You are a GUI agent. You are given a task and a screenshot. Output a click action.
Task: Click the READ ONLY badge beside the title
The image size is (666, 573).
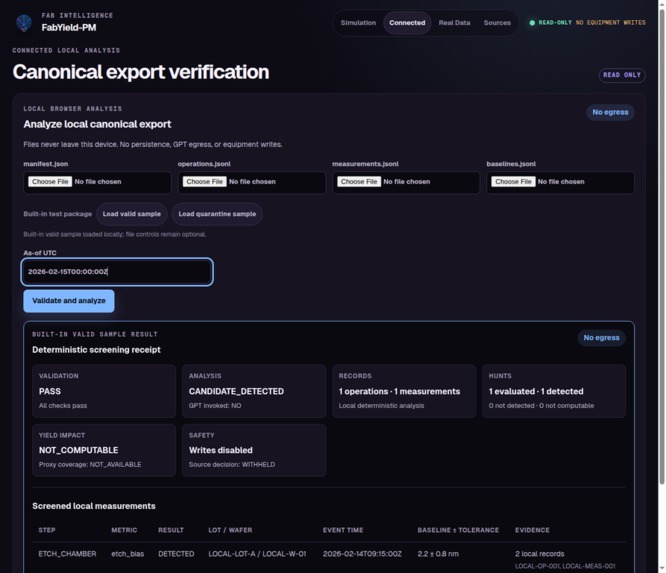(622, 75)
